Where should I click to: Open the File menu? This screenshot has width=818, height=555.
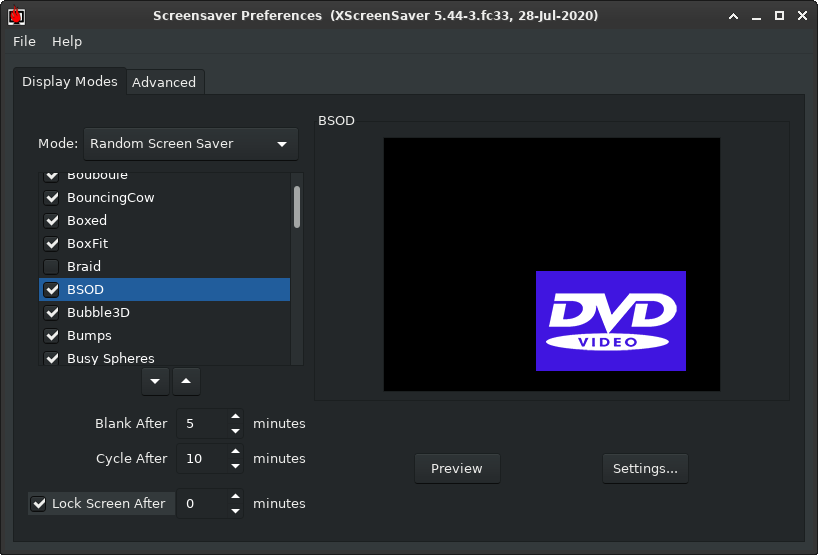click(24, 41)
